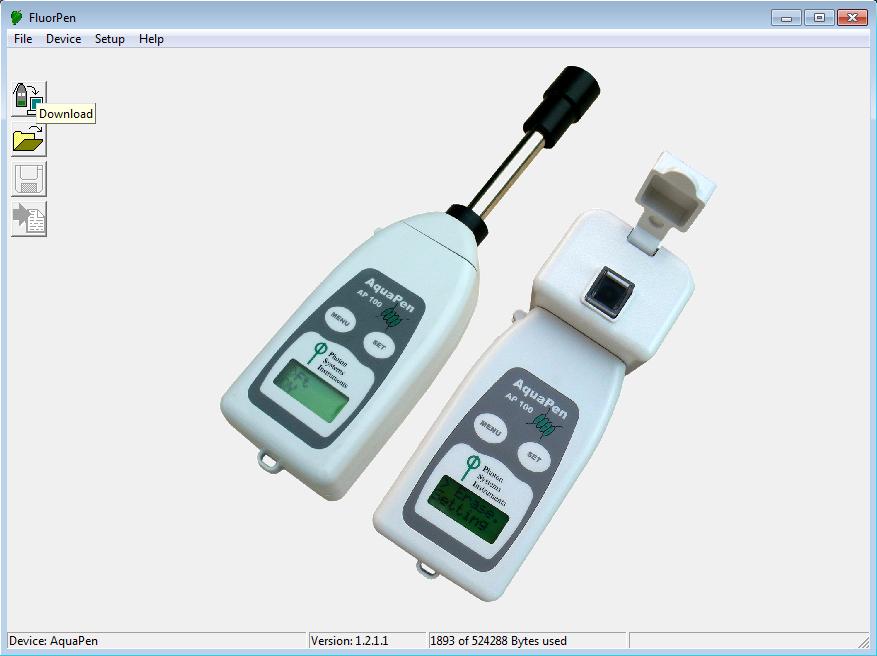The image size is (877, 656).
Task: Click the Download data from device icon
Action: pyautogui.click(x=29, y=98)
